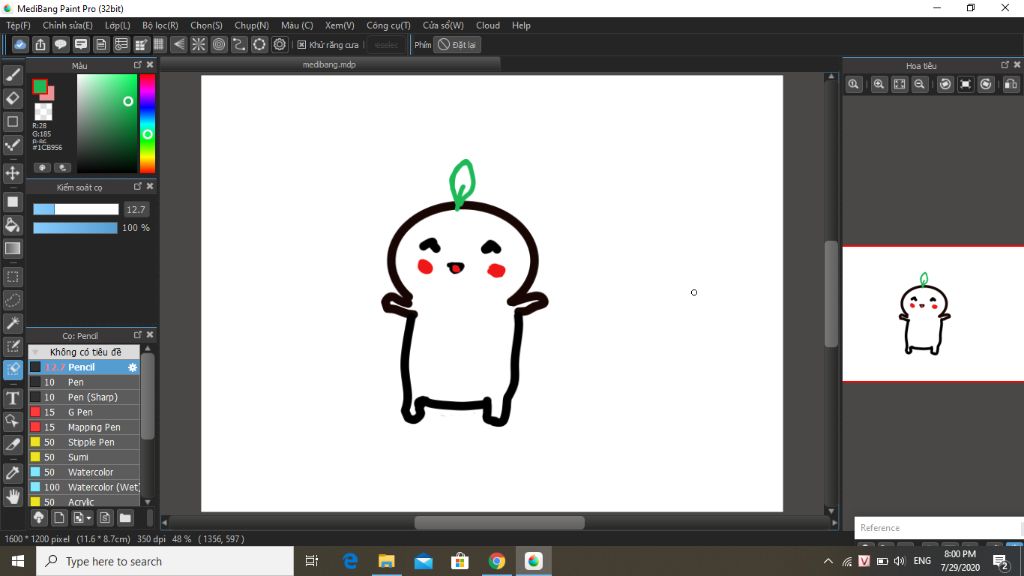Open the speech bubble icon in toolbar
The width and height of the screenshot is (1024, 576).
point(61,44)
